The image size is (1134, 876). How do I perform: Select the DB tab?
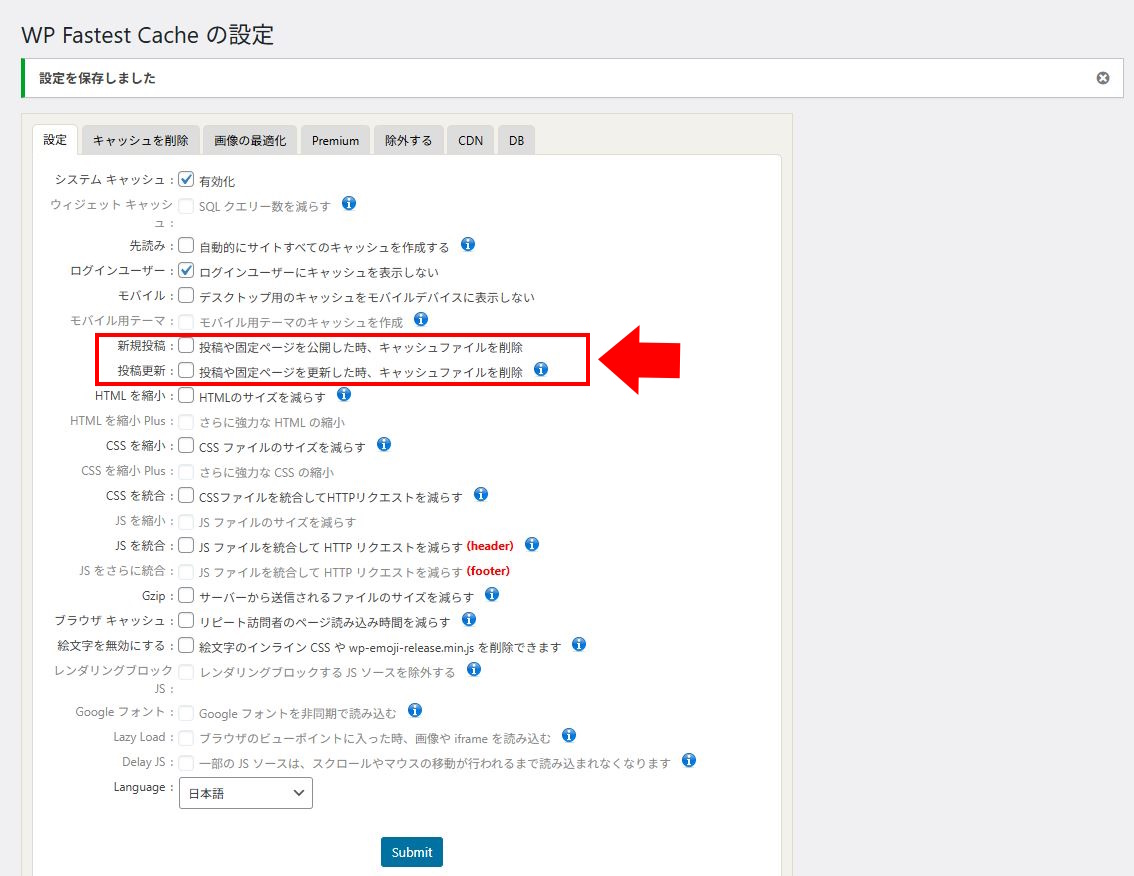[516, 140]
